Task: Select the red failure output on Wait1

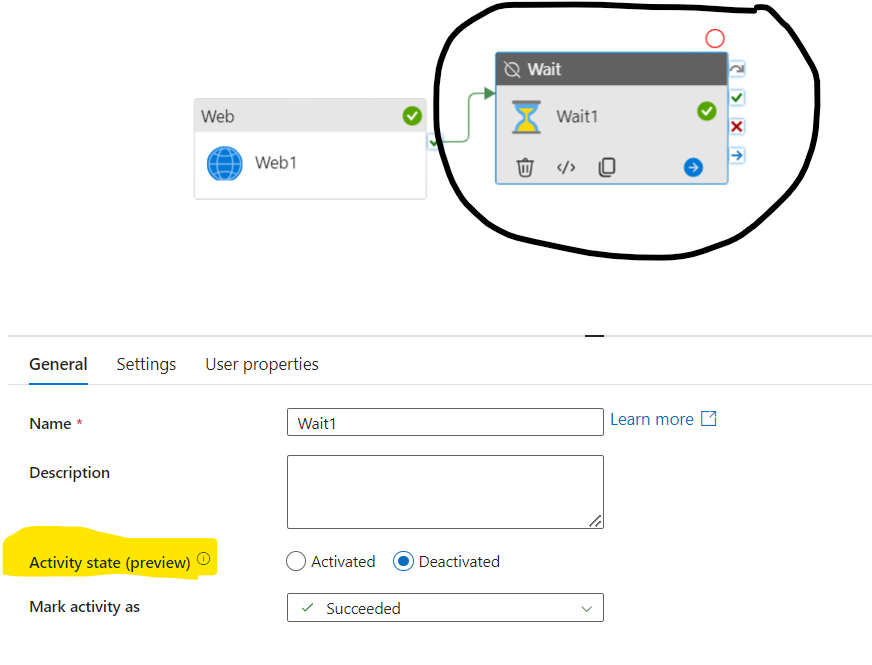Action: click(x=736, y=126)
